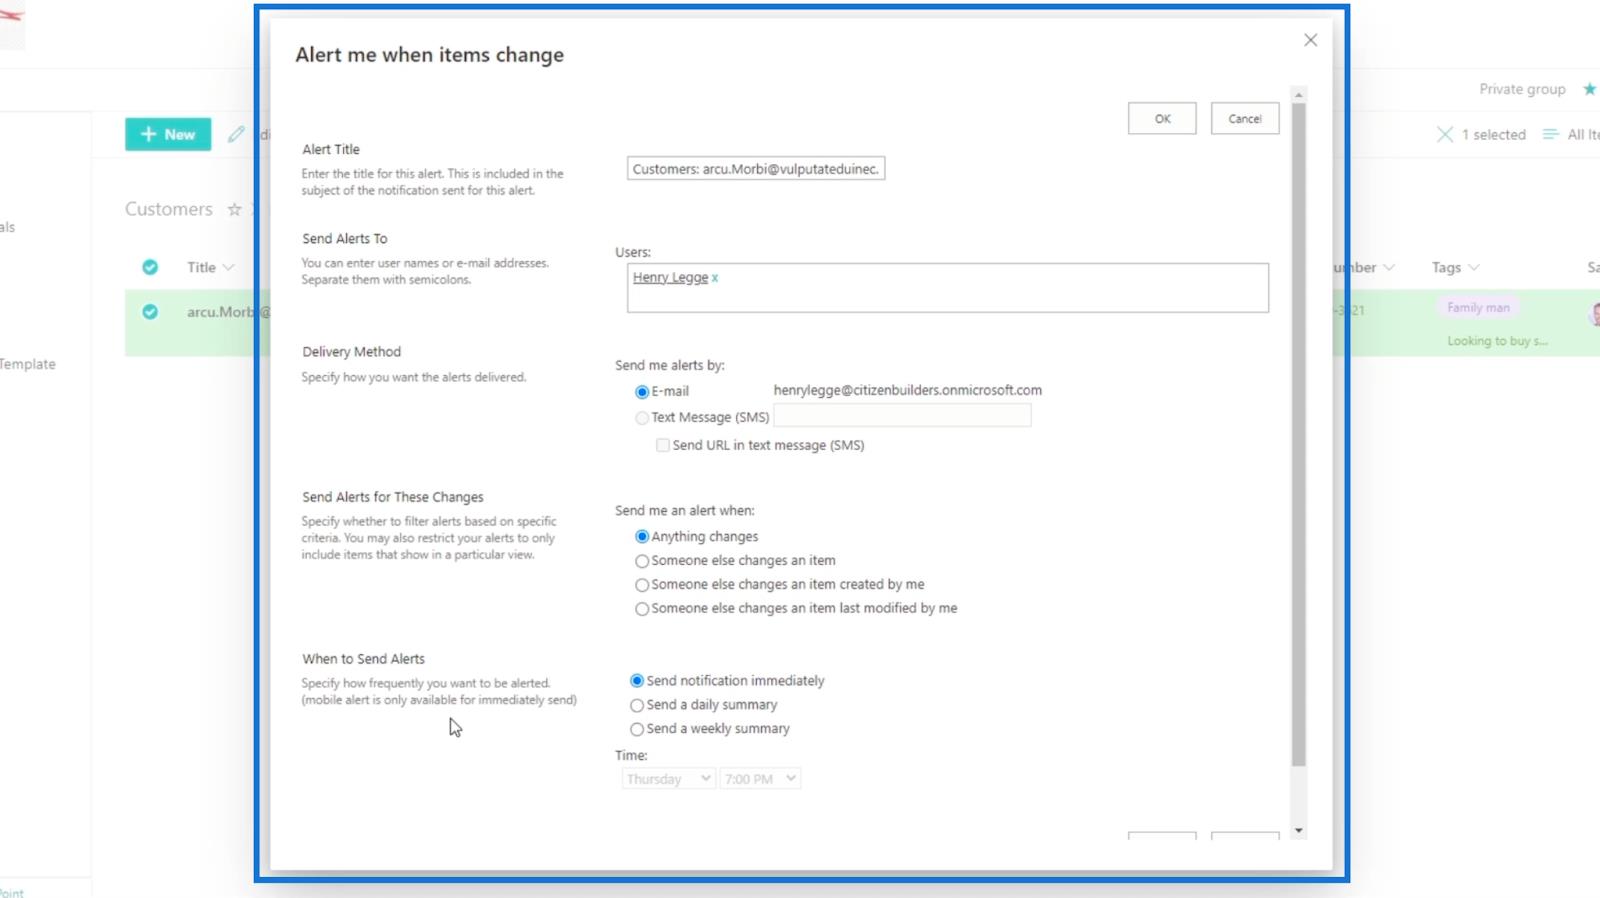Deselect the arcu.Morbi row checkmark
This screenshot has width=1600, height=898.
(150, 312)
